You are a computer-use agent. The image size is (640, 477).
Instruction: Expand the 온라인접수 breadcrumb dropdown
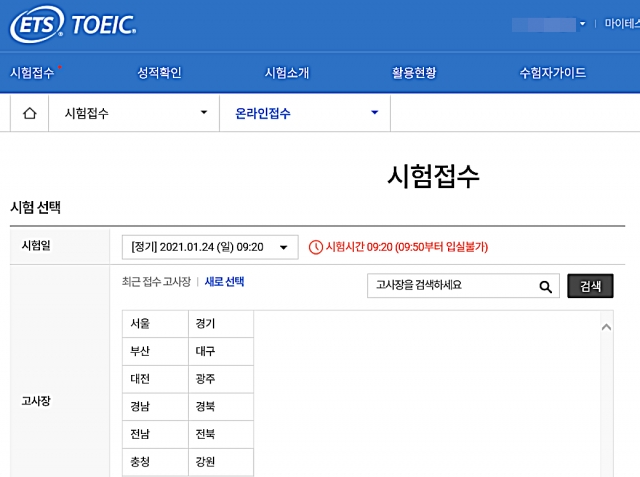[x=374, y=112]
